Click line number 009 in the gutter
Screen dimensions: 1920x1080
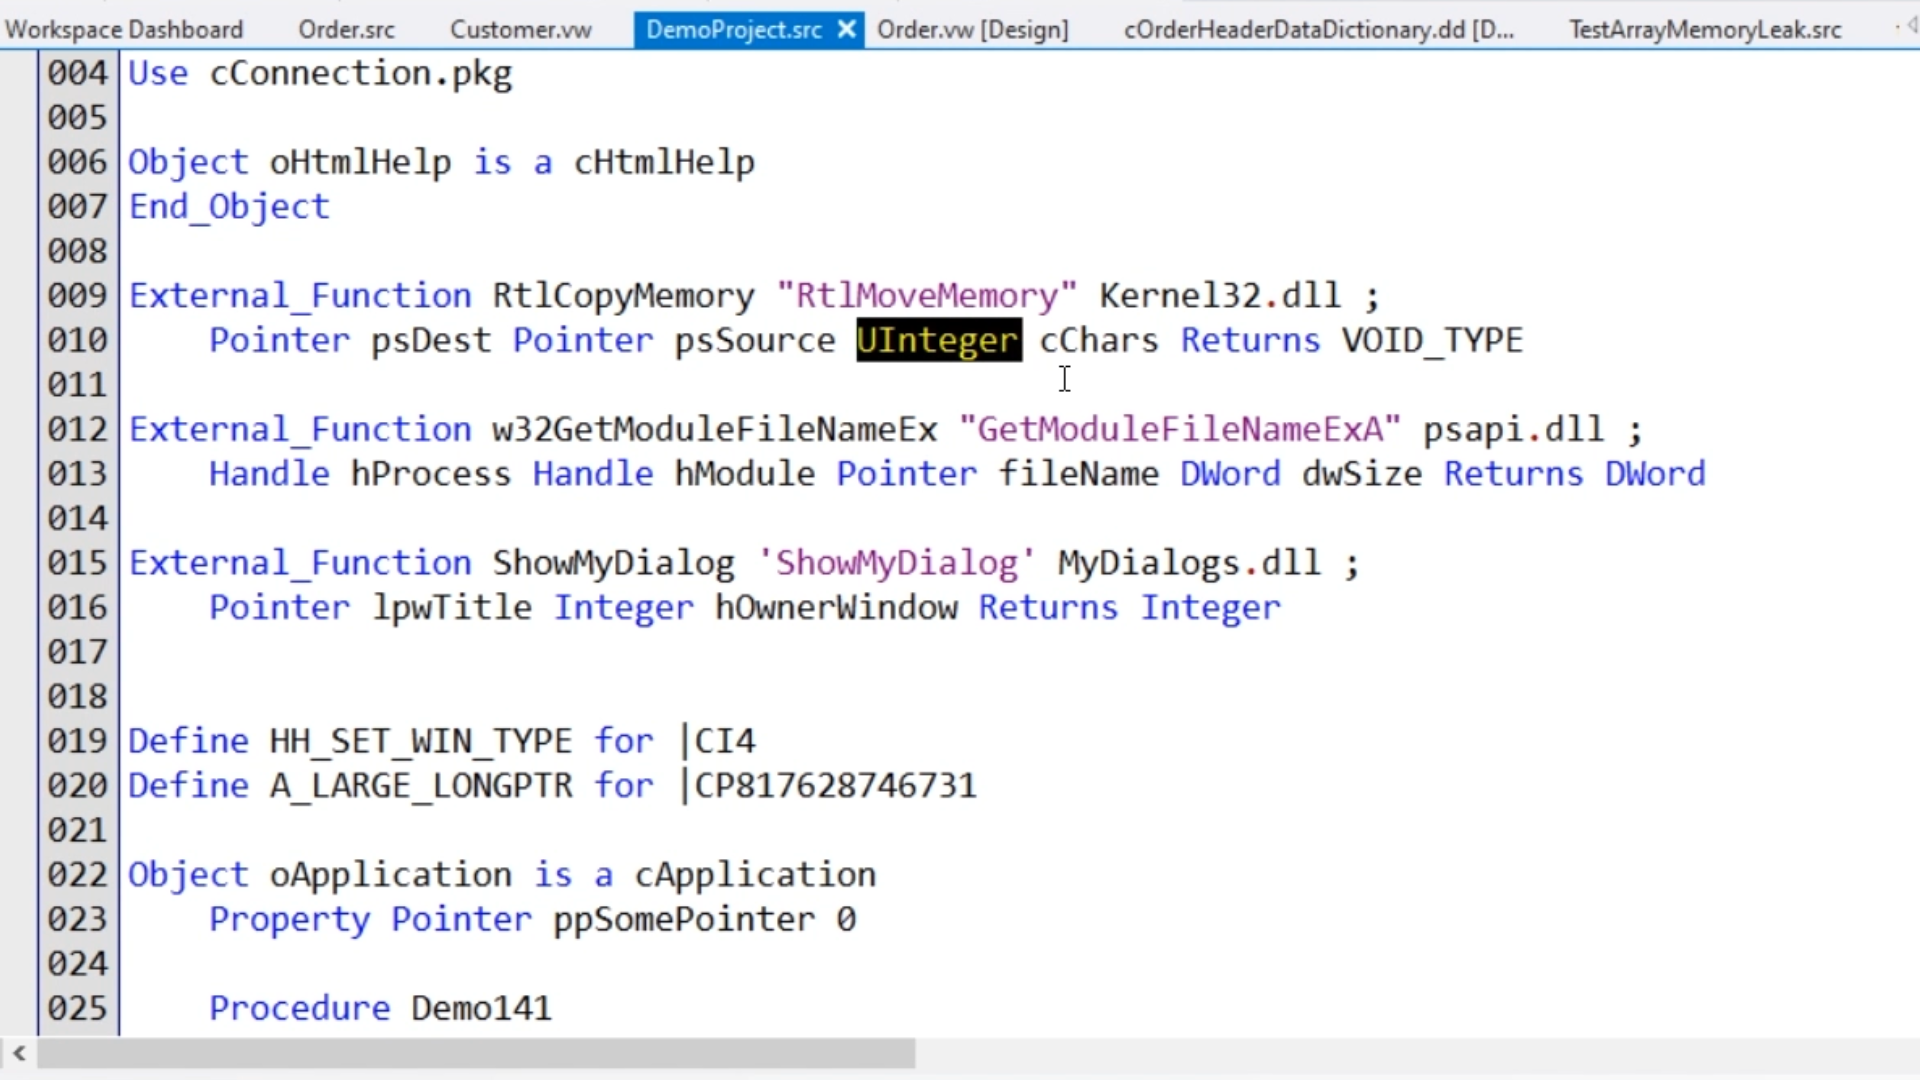pos(77,296)
